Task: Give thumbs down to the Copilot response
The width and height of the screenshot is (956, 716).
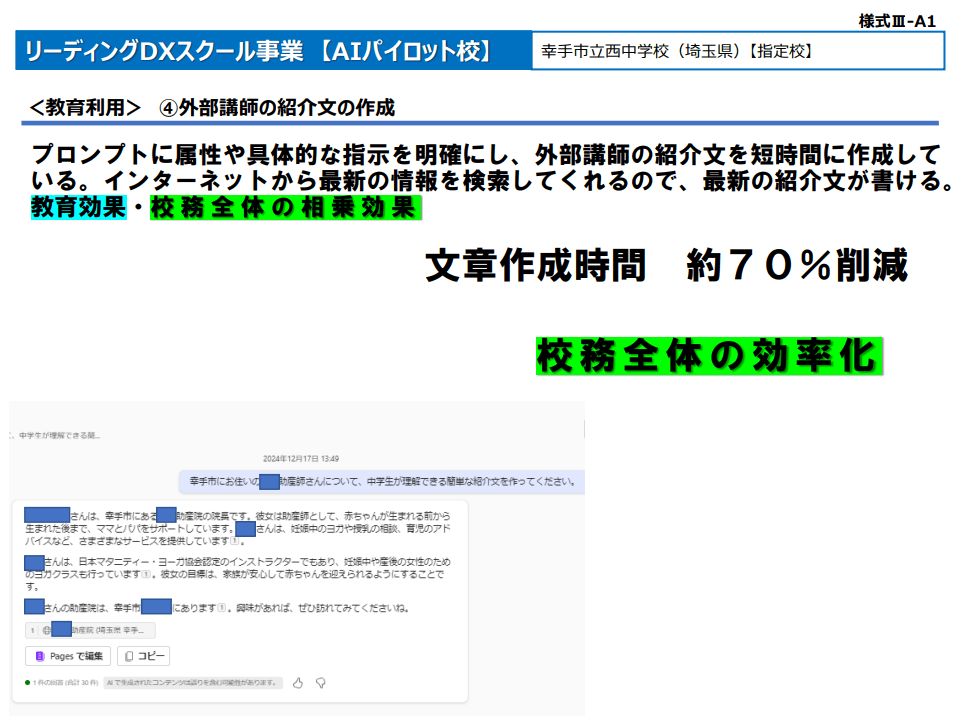Action: click(321, 681)
